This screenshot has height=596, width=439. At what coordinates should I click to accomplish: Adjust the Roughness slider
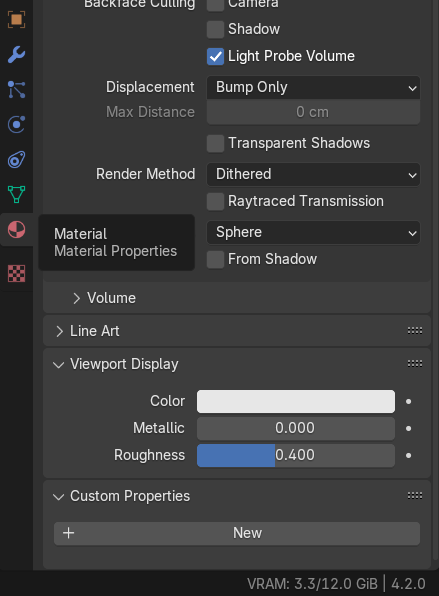pos(296,455)
